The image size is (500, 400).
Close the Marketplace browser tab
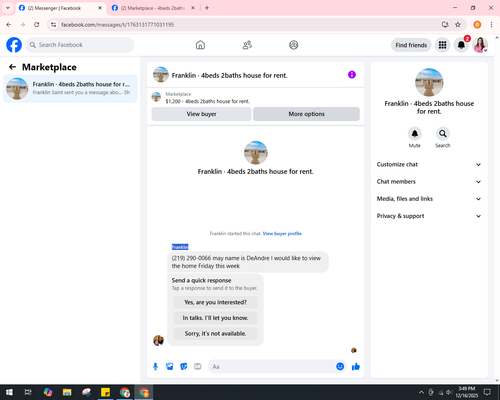tap(193, 8)
